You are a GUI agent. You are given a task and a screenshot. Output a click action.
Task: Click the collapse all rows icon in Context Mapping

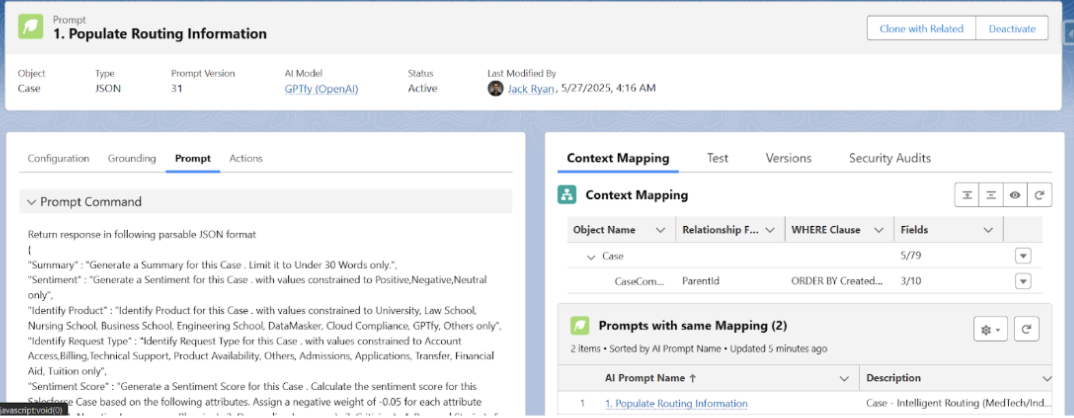[990, 195]
